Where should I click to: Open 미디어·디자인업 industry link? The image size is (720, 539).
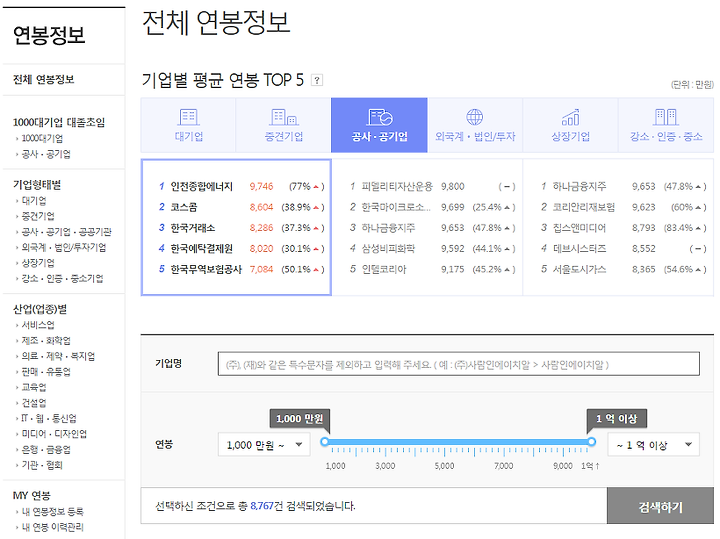(x=54, y=434)
